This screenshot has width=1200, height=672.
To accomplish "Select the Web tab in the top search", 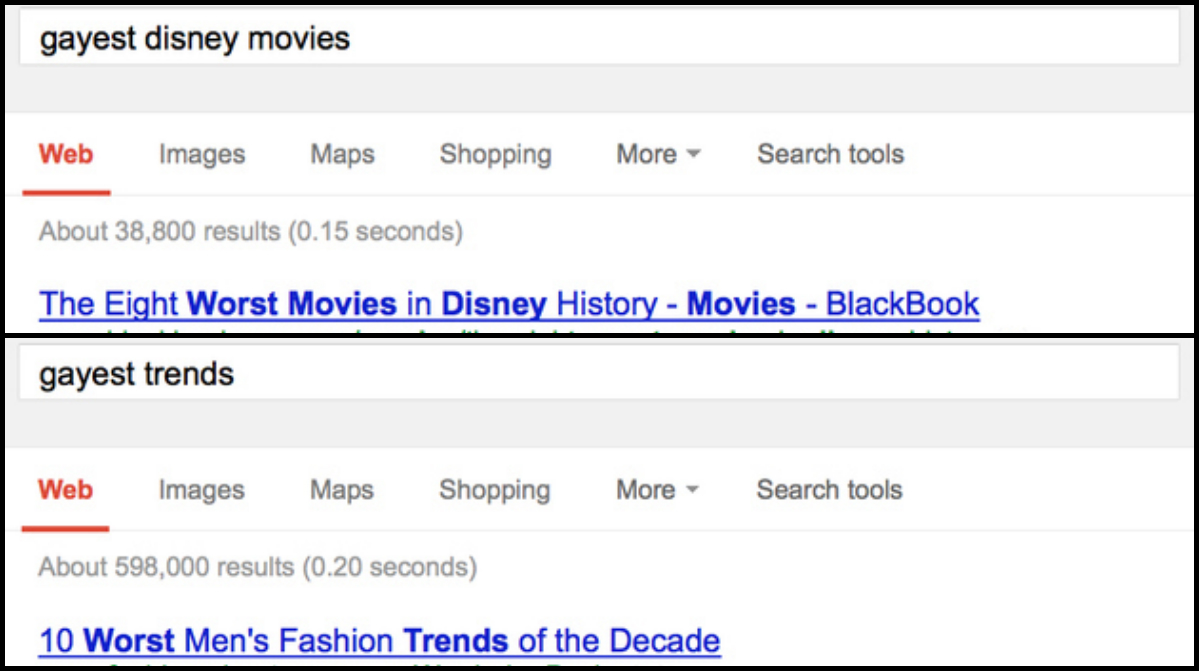I will (x=66, y=154).
